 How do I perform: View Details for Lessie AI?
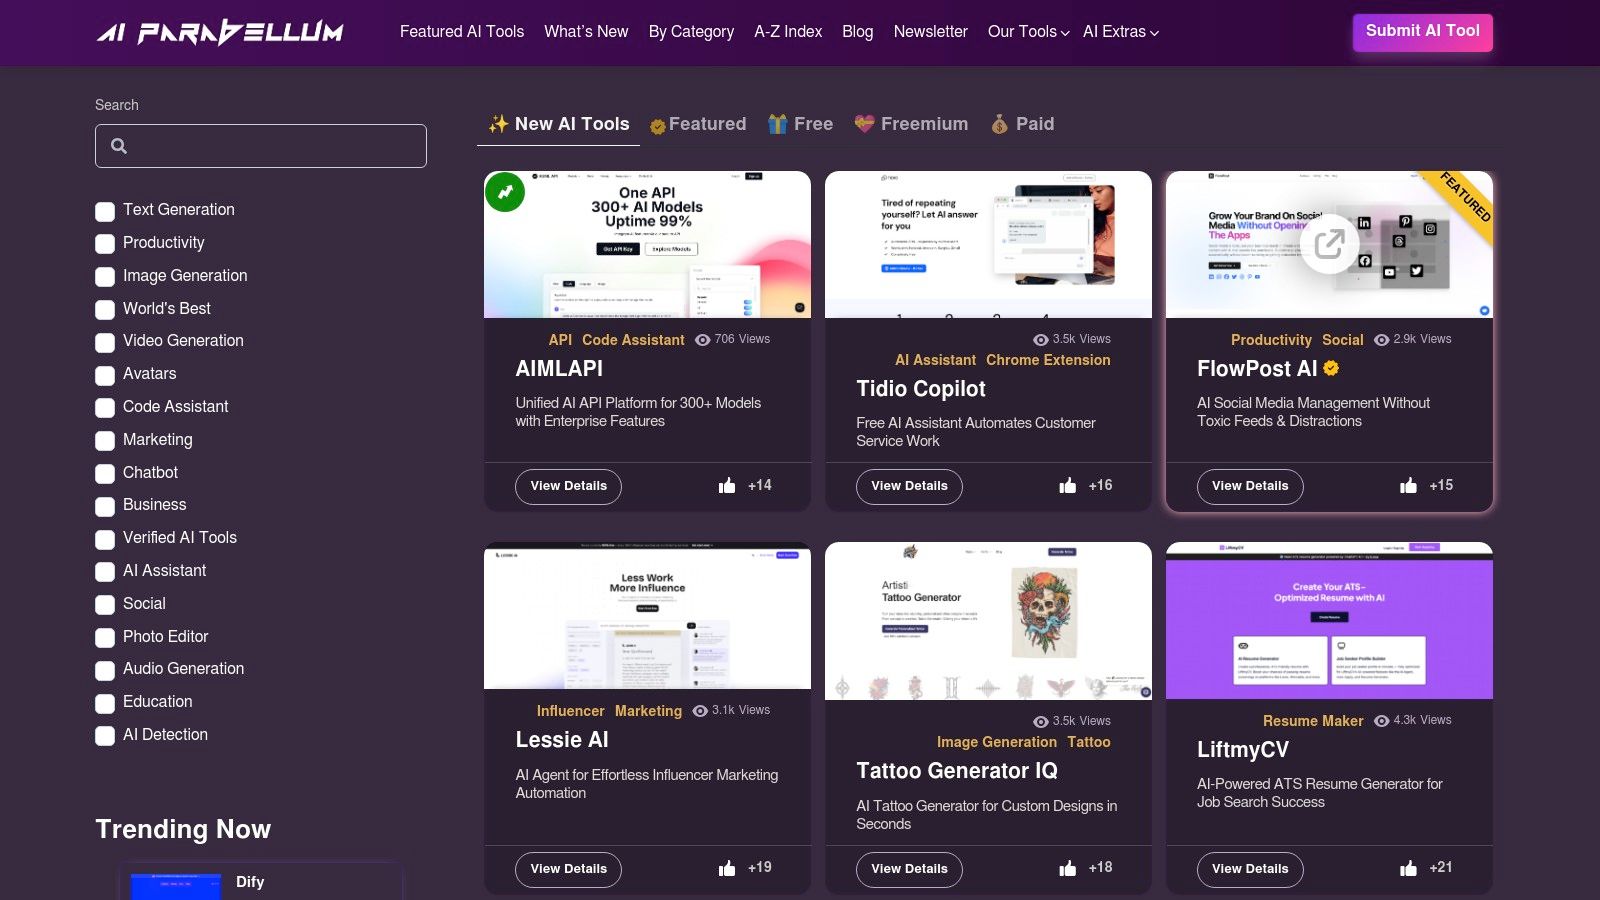(x=569, y=869)
